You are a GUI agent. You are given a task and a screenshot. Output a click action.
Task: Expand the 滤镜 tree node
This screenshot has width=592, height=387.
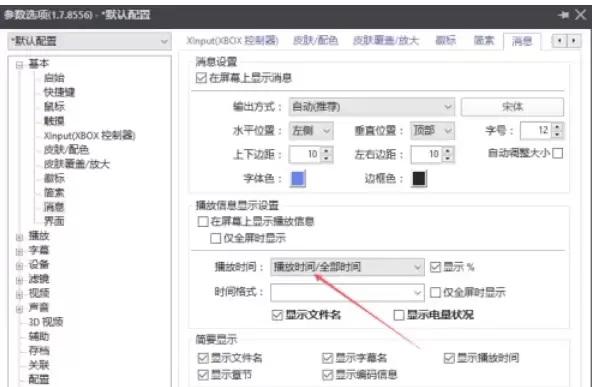[x=20, y=280]
